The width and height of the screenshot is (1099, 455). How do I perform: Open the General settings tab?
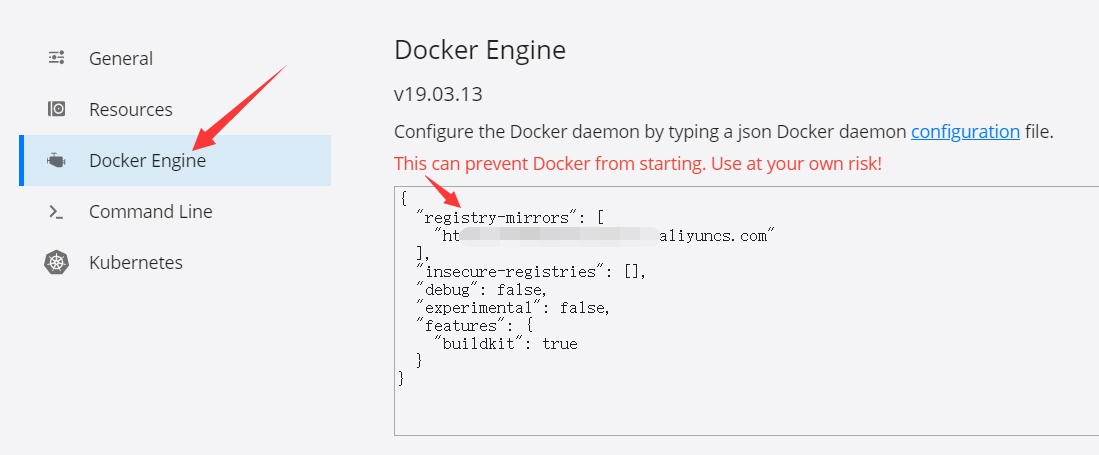point(121,58)
